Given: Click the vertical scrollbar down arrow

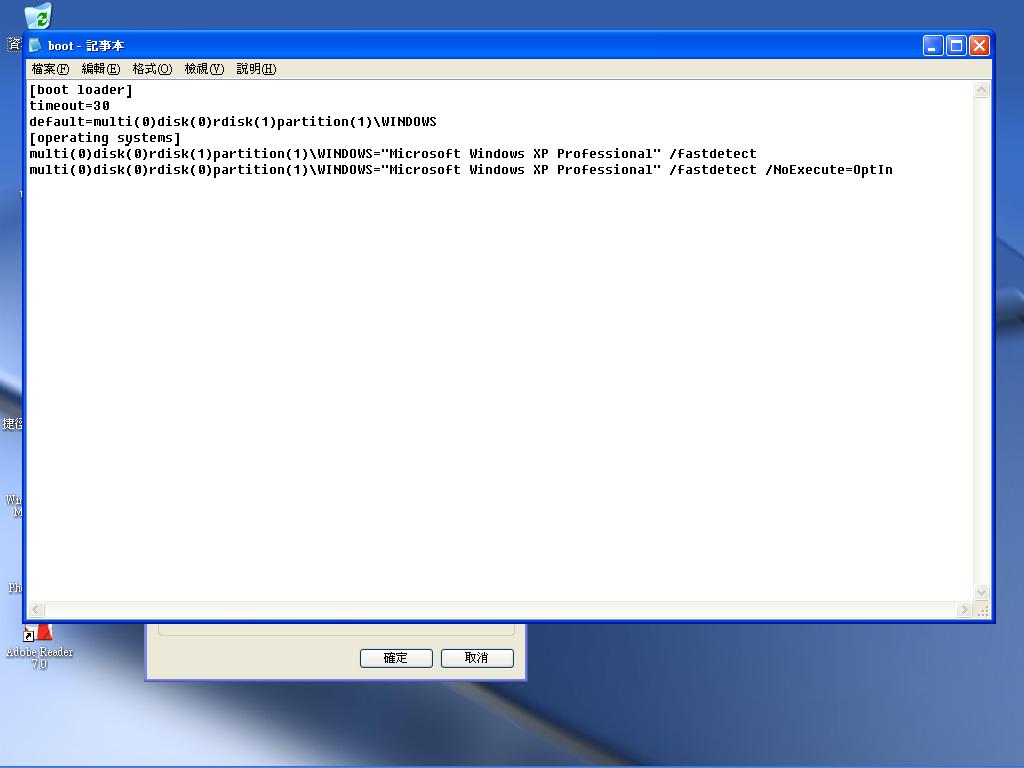Looking at the screenshot, I should pyautogui.click(x=981, y=592).
